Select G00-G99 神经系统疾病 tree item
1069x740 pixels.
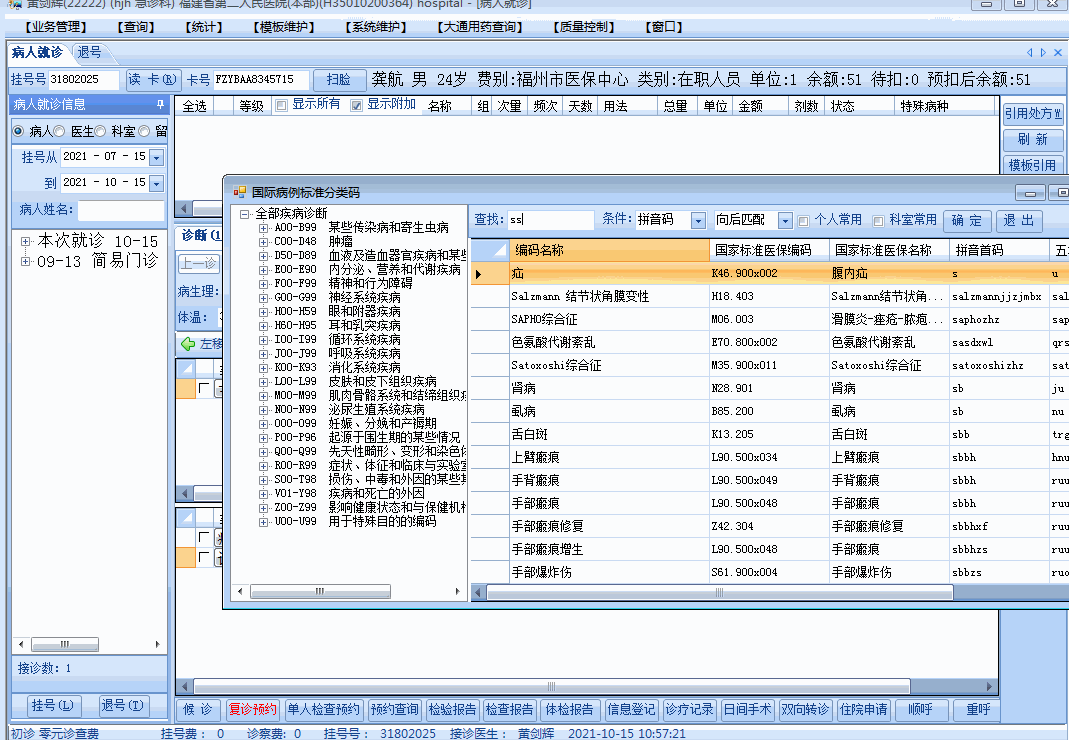coord(337,298)
